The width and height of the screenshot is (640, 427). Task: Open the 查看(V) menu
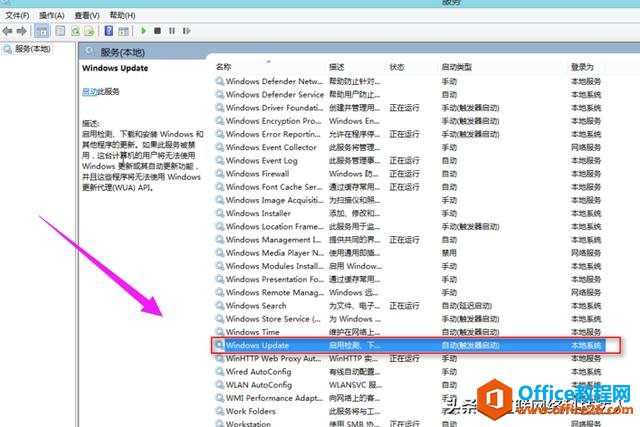[87, 16]
